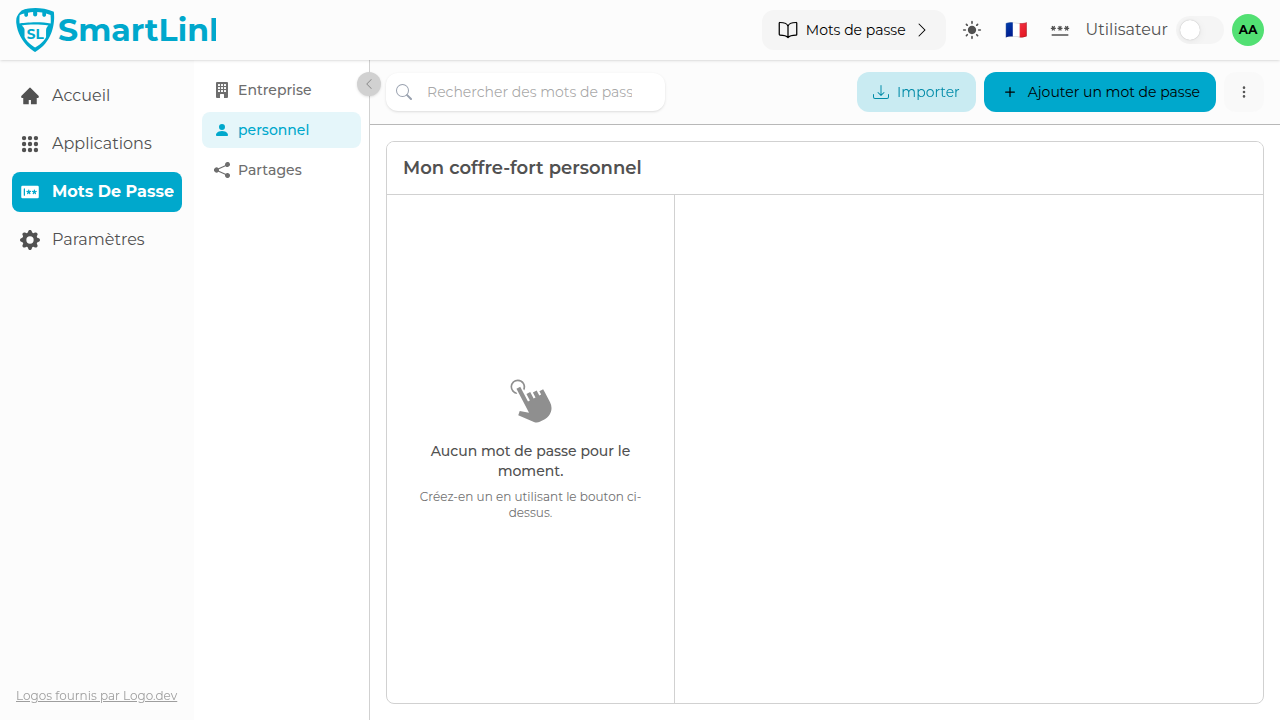Image resolution: width=1280 pixels, height=720 pixels.
Task: Switch to the Entreprise vault
Action: (x=274, y=90)
